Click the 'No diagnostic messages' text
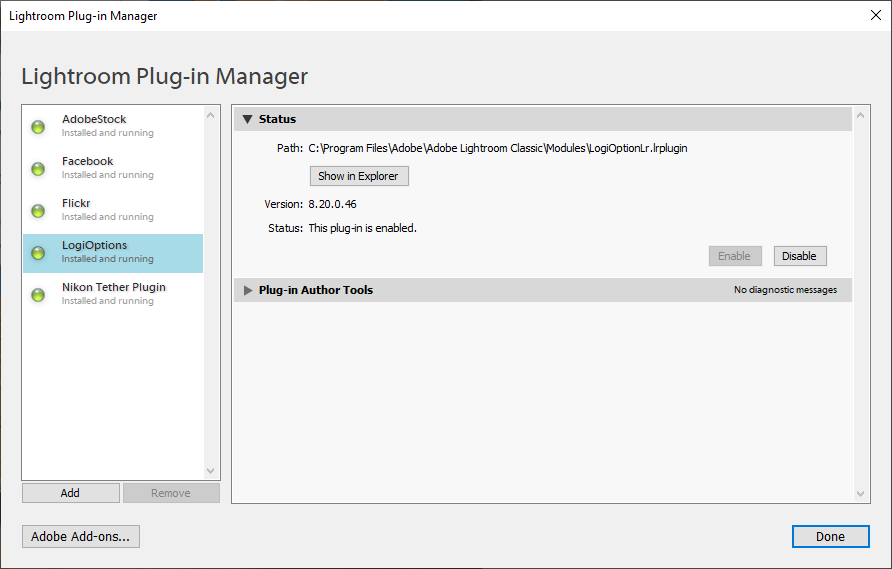The width and height of the screenshot is (892, 569). [x=785, y=290]
